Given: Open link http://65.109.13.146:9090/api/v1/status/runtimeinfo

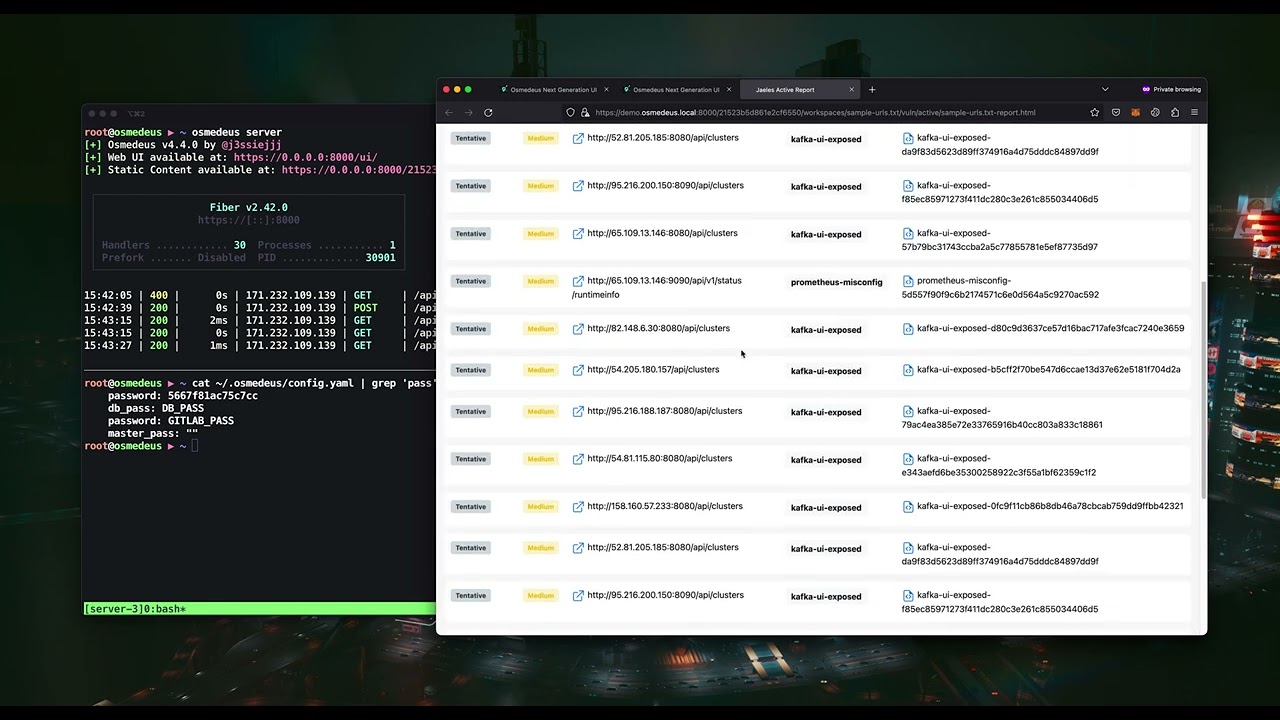Looking at the screenshot, I should pos(657,287).
